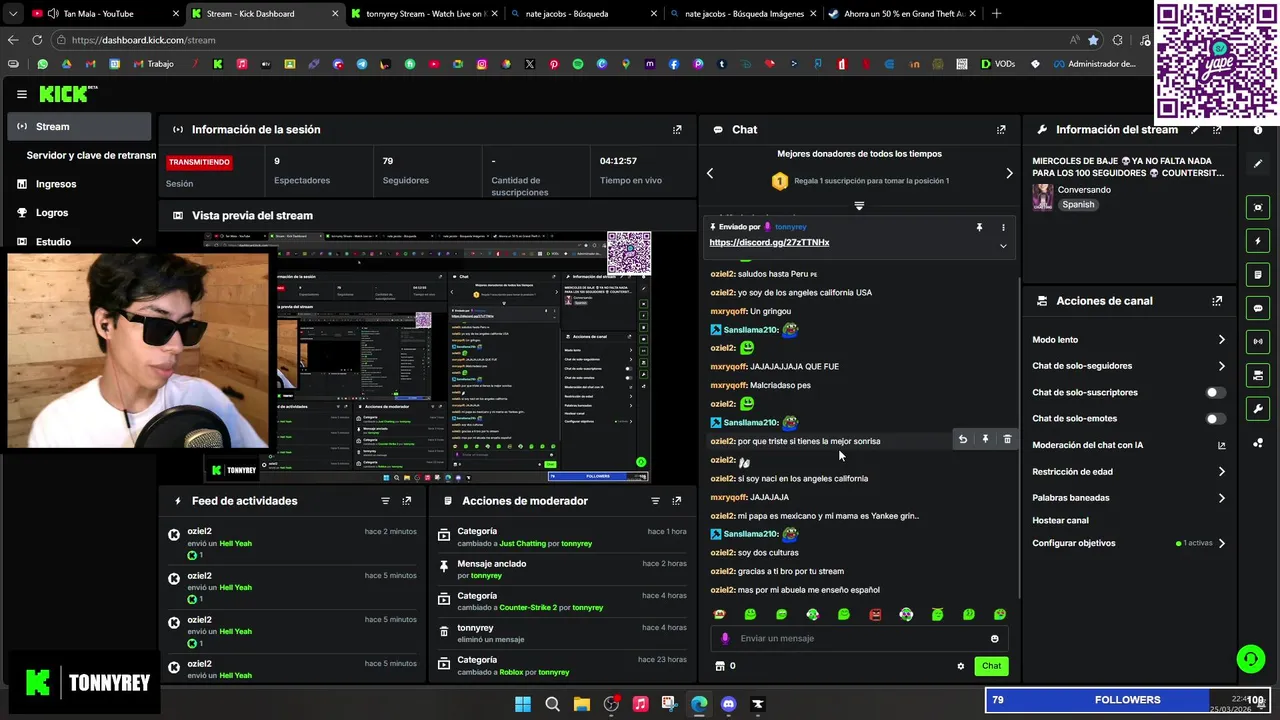Open the emoji picker in chat input
This screenshot has width=1280, height=720.
pos(994,638)
